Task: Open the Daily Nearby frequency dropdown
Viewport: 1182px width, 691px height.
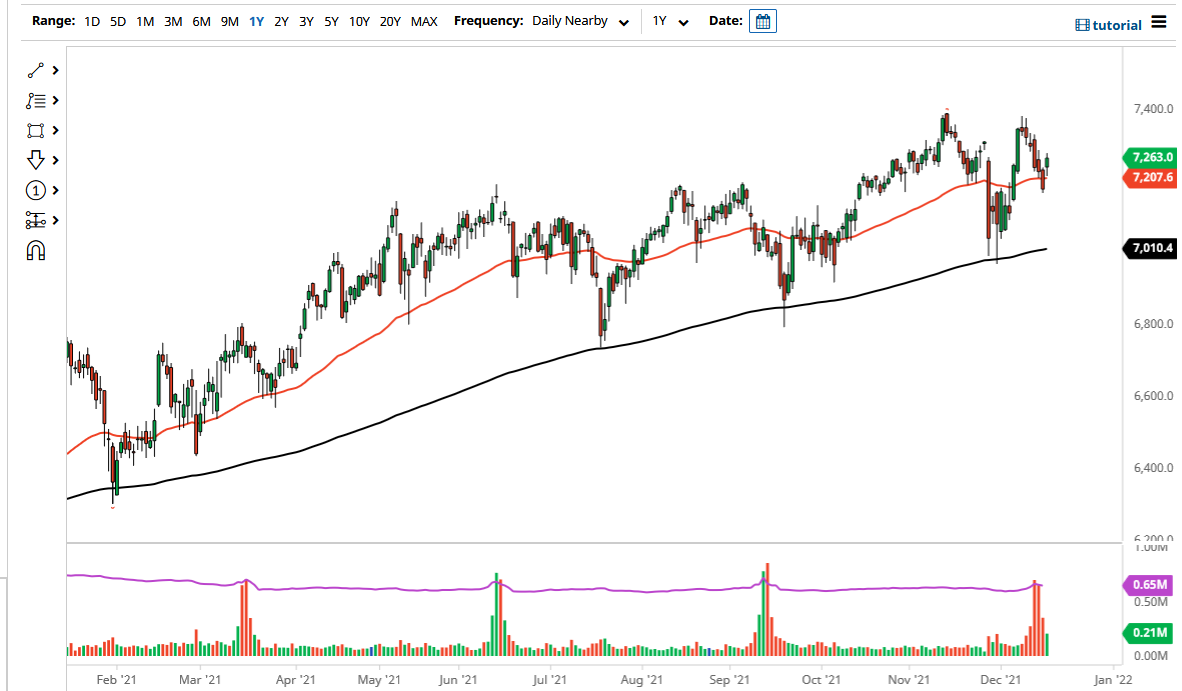Action: point(580,21)
